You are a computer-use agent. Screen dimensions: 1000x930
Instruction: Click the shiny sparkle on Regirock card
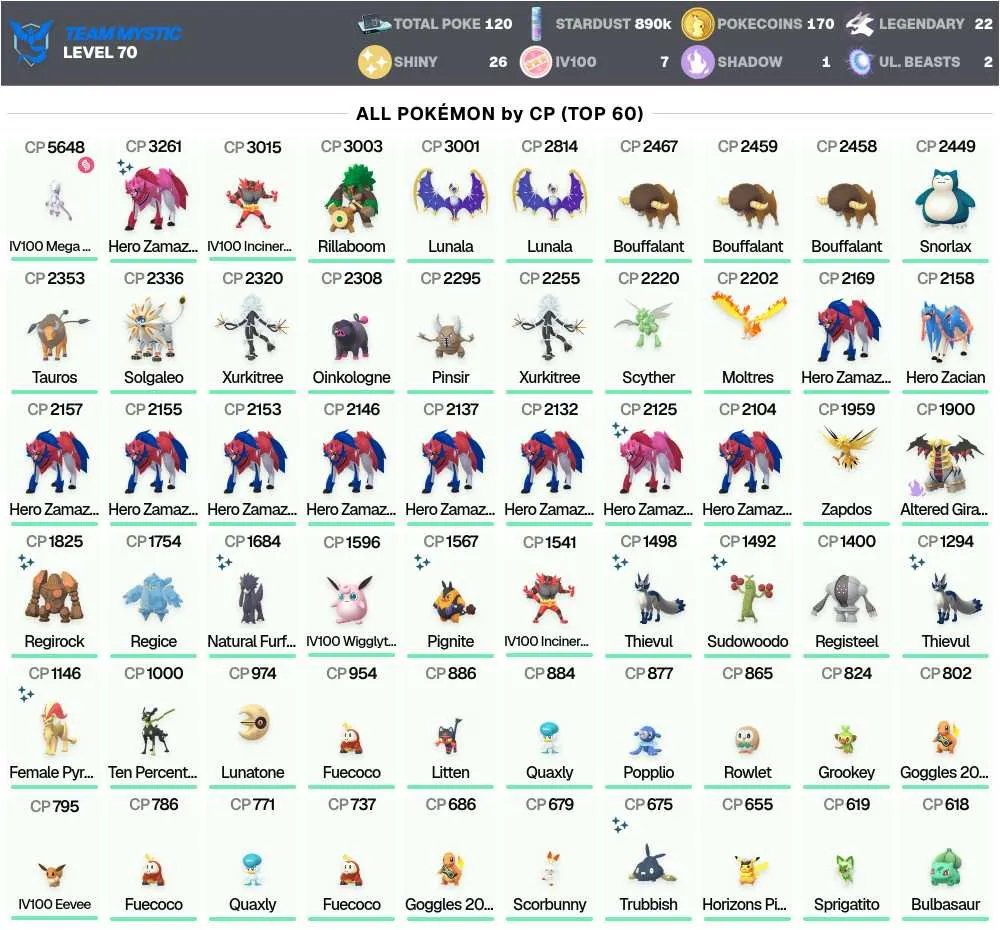26,562
